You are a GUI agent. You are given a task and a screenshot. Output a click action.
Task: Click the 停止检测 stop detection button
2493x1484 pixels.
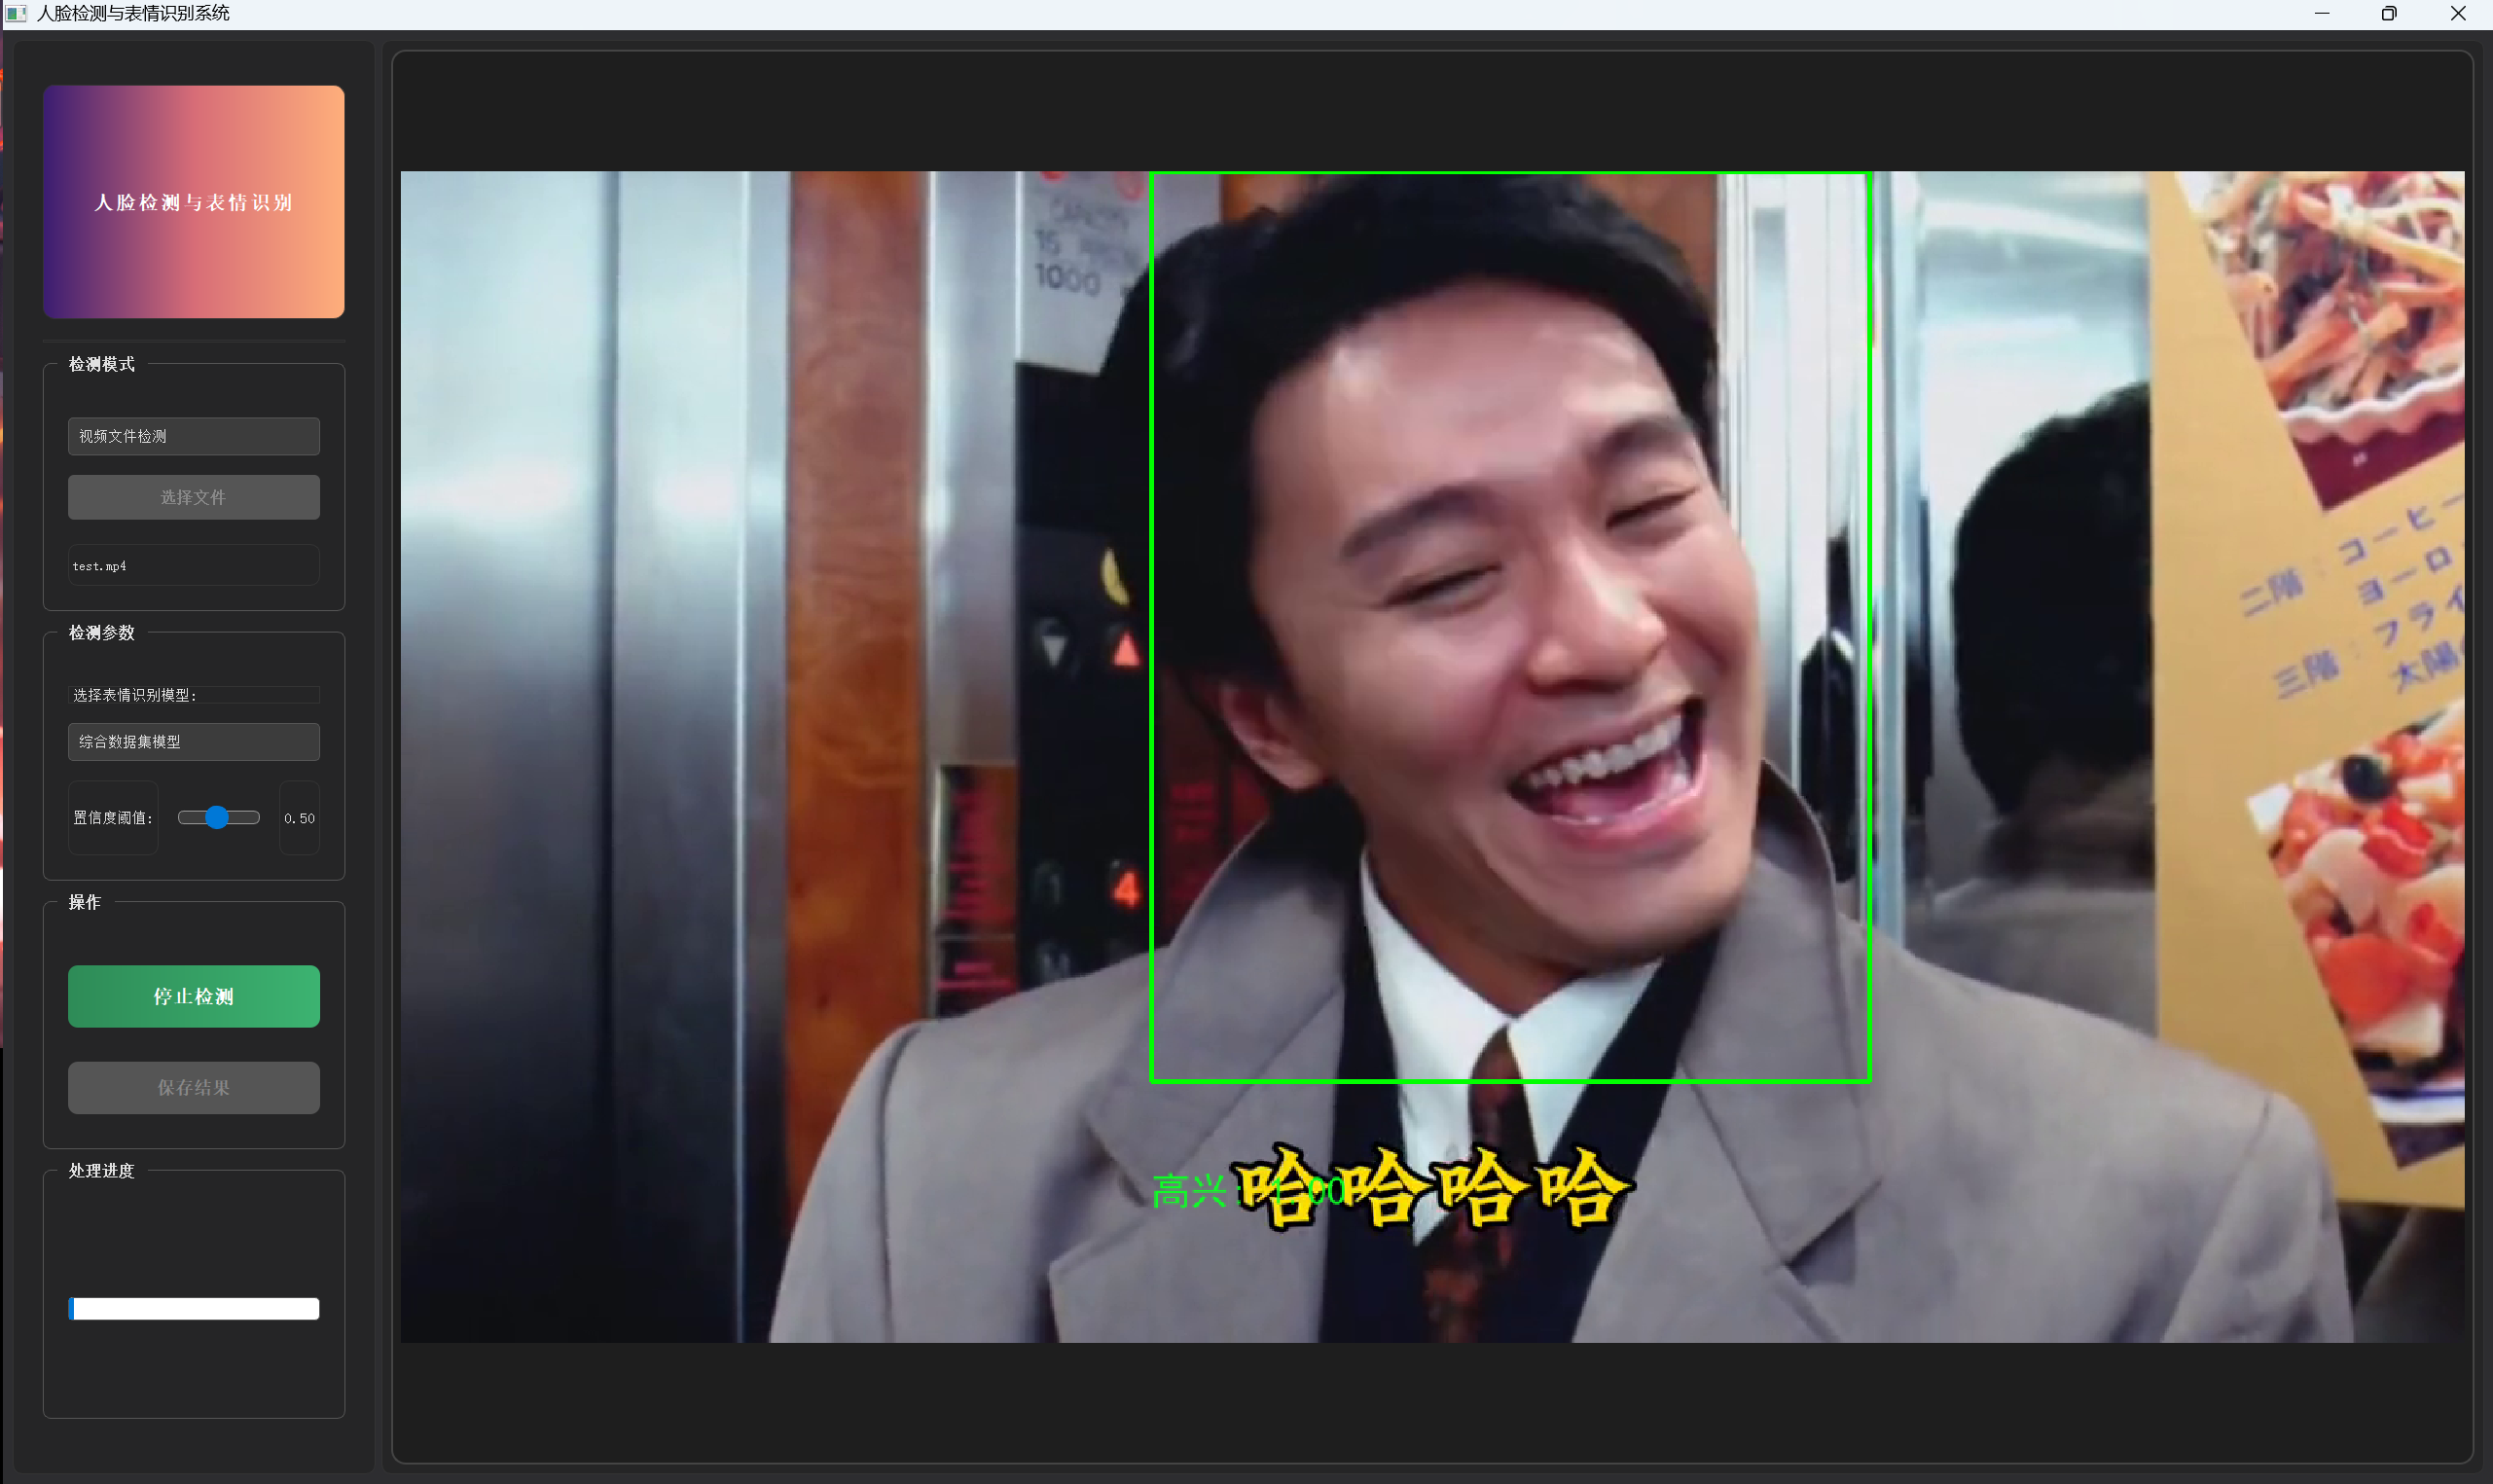point(193,996)
